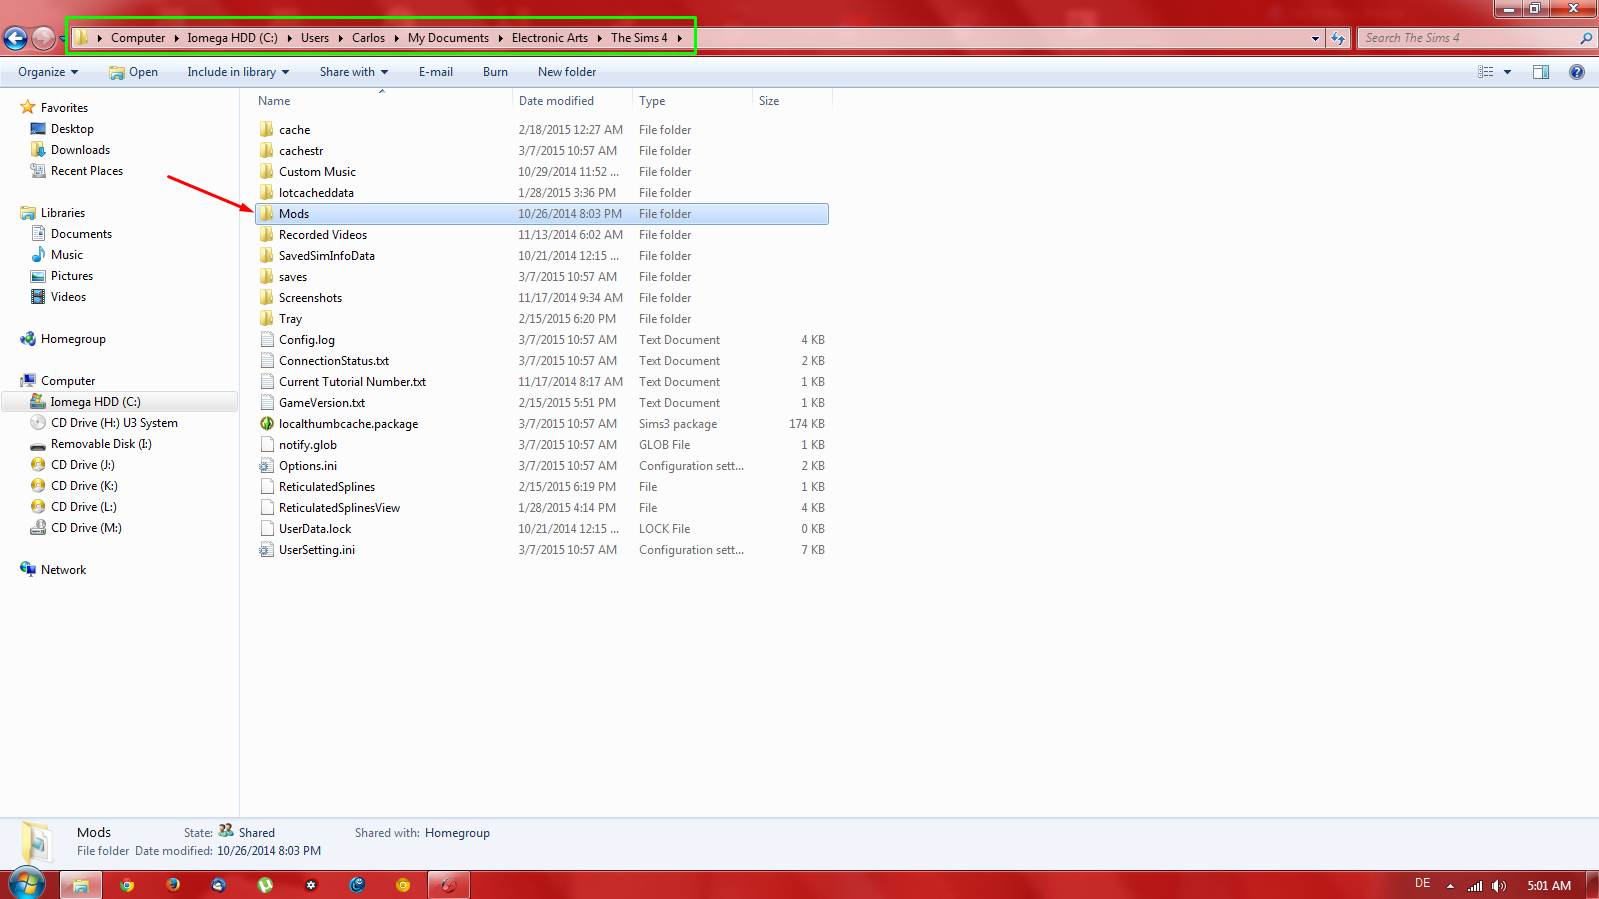Select the Config.log file
The height and width of the screenshot is (899, 1599).
pyautogui.click(x=307, y=340)
